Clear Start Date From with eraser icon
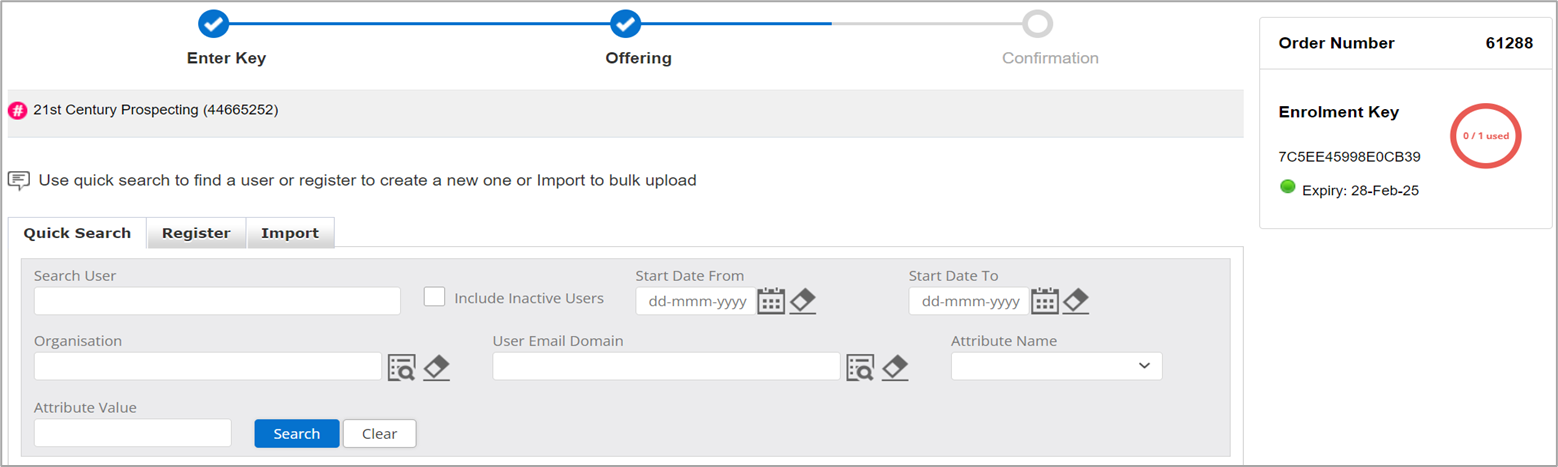 [x=803, y=301]
